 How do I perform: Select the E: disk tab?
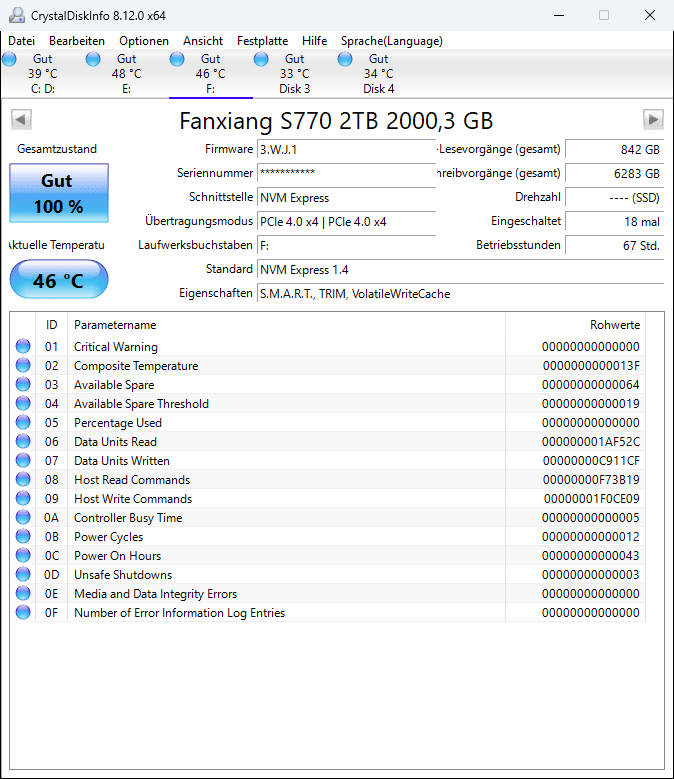[127, 74]
